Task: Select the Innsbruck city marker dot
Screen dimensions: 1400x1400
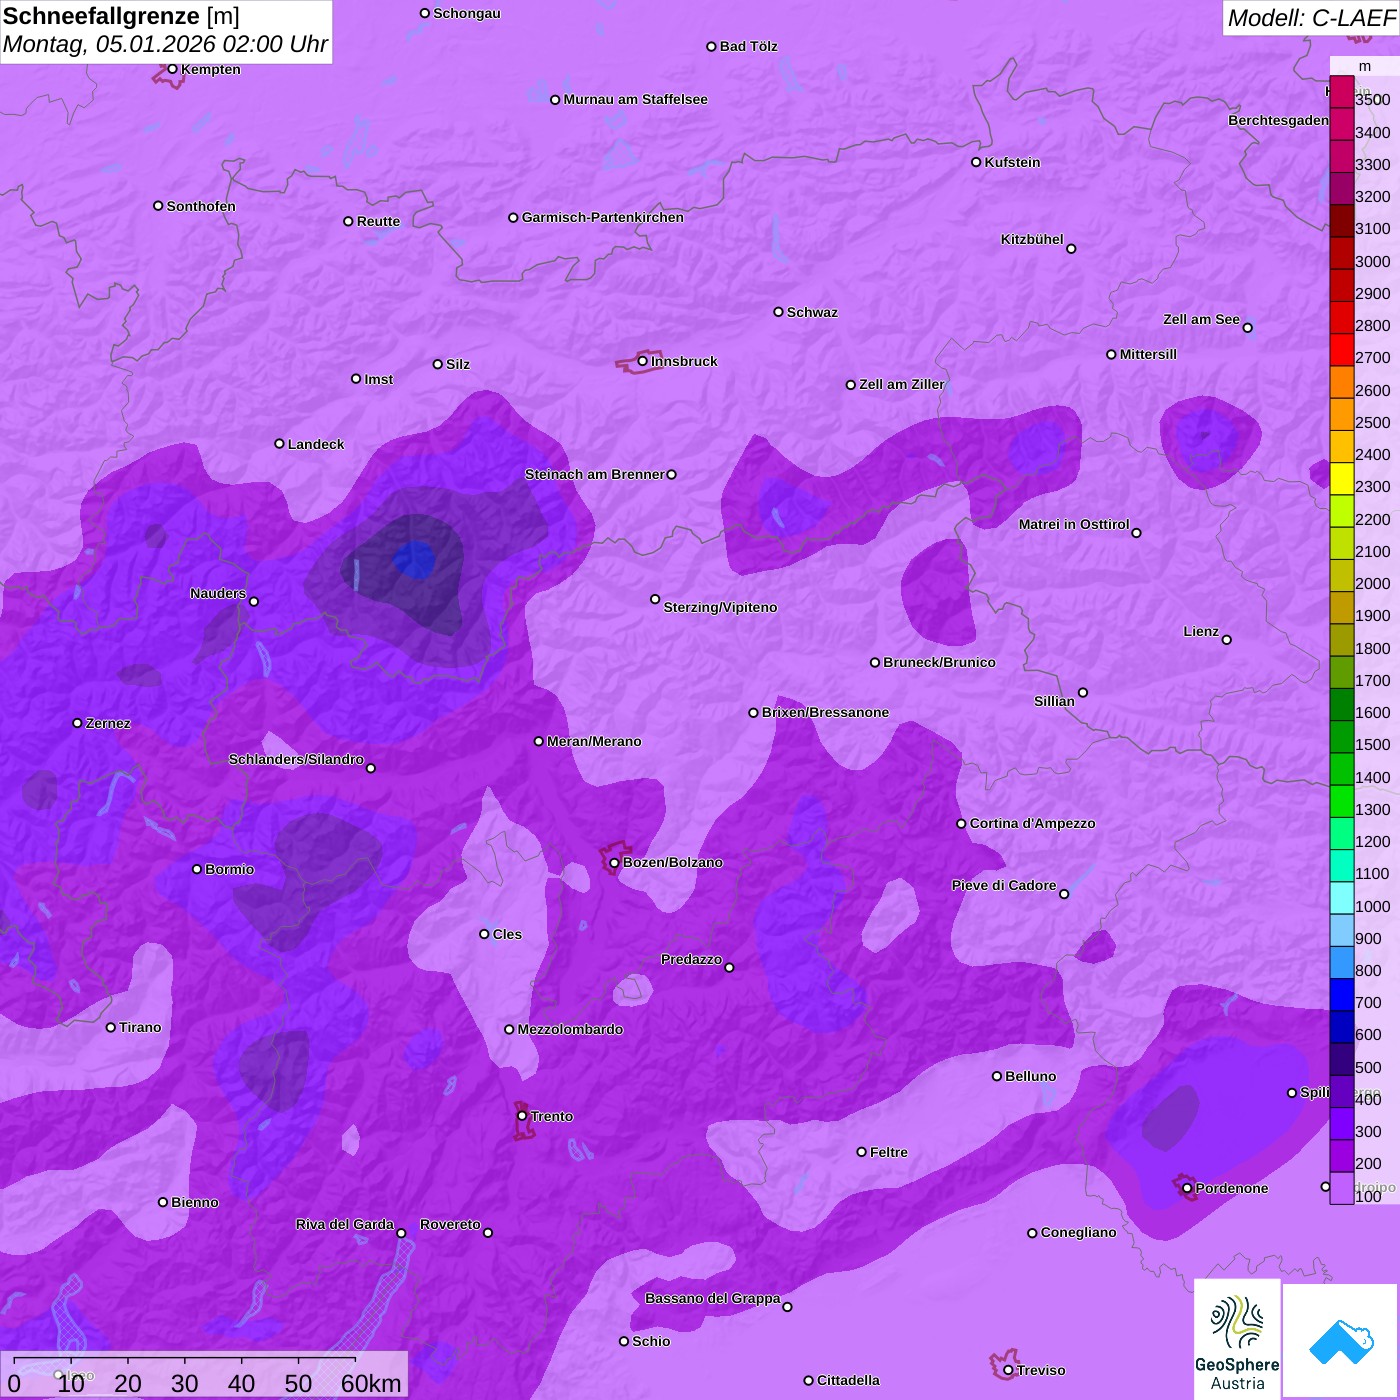Action: [643, 361]
